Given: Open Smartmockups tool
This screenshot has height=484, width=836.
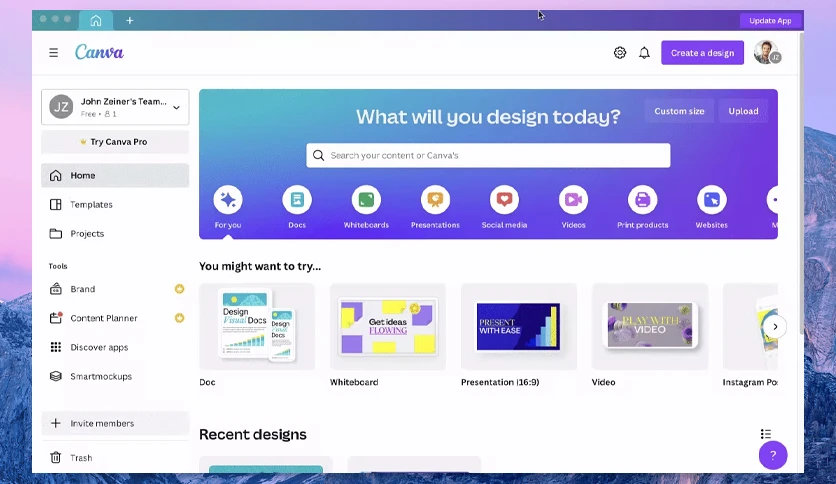Looking at the screenshot, I should [115, 376].
